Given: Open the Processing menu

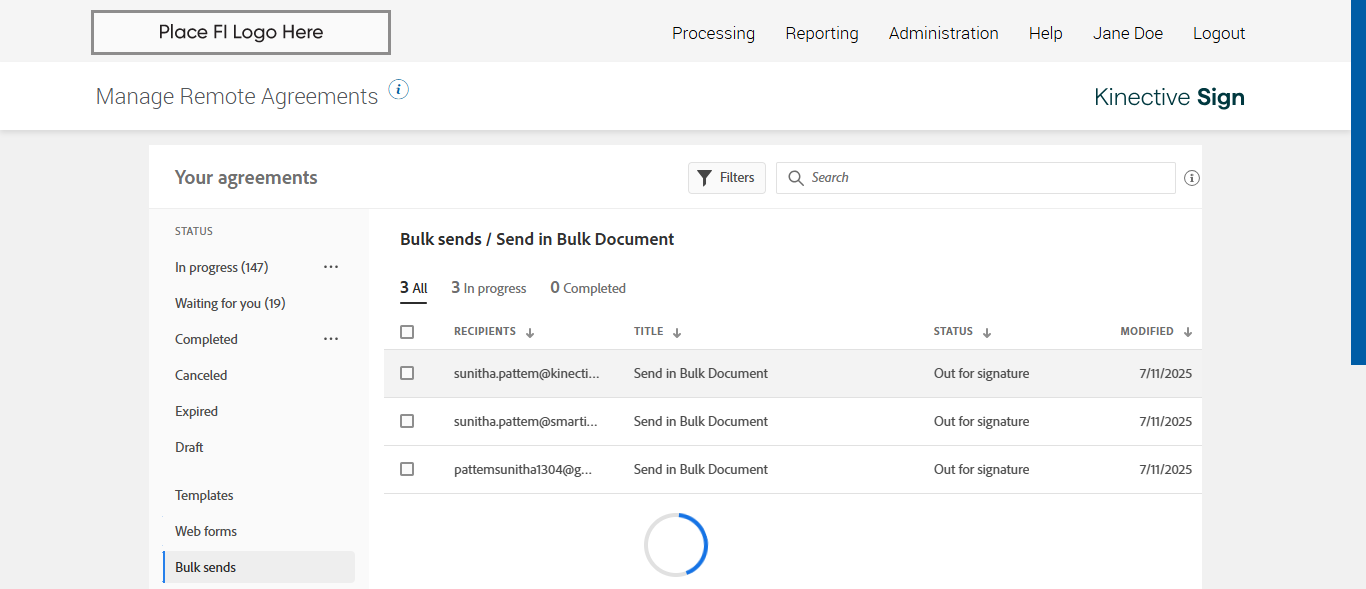Looking at the screenshot, I should pyautogui.click(x=713, y=33).
